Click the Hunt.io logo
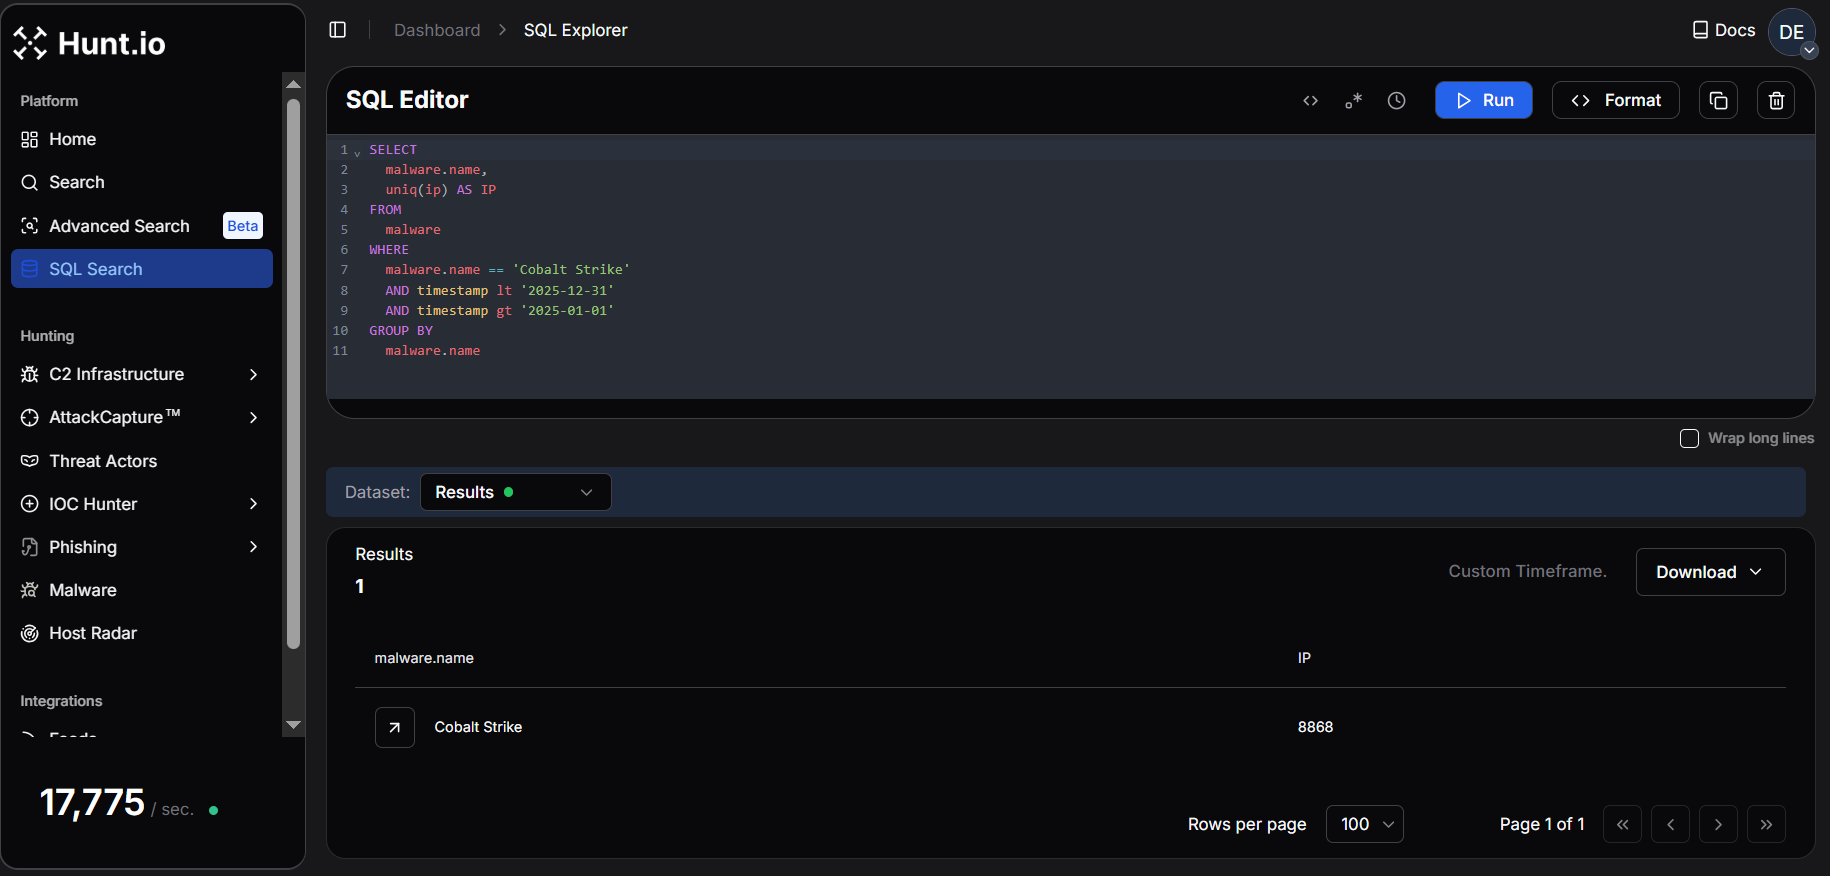This screenshot has width=1830, height=876. pos(89,43)
